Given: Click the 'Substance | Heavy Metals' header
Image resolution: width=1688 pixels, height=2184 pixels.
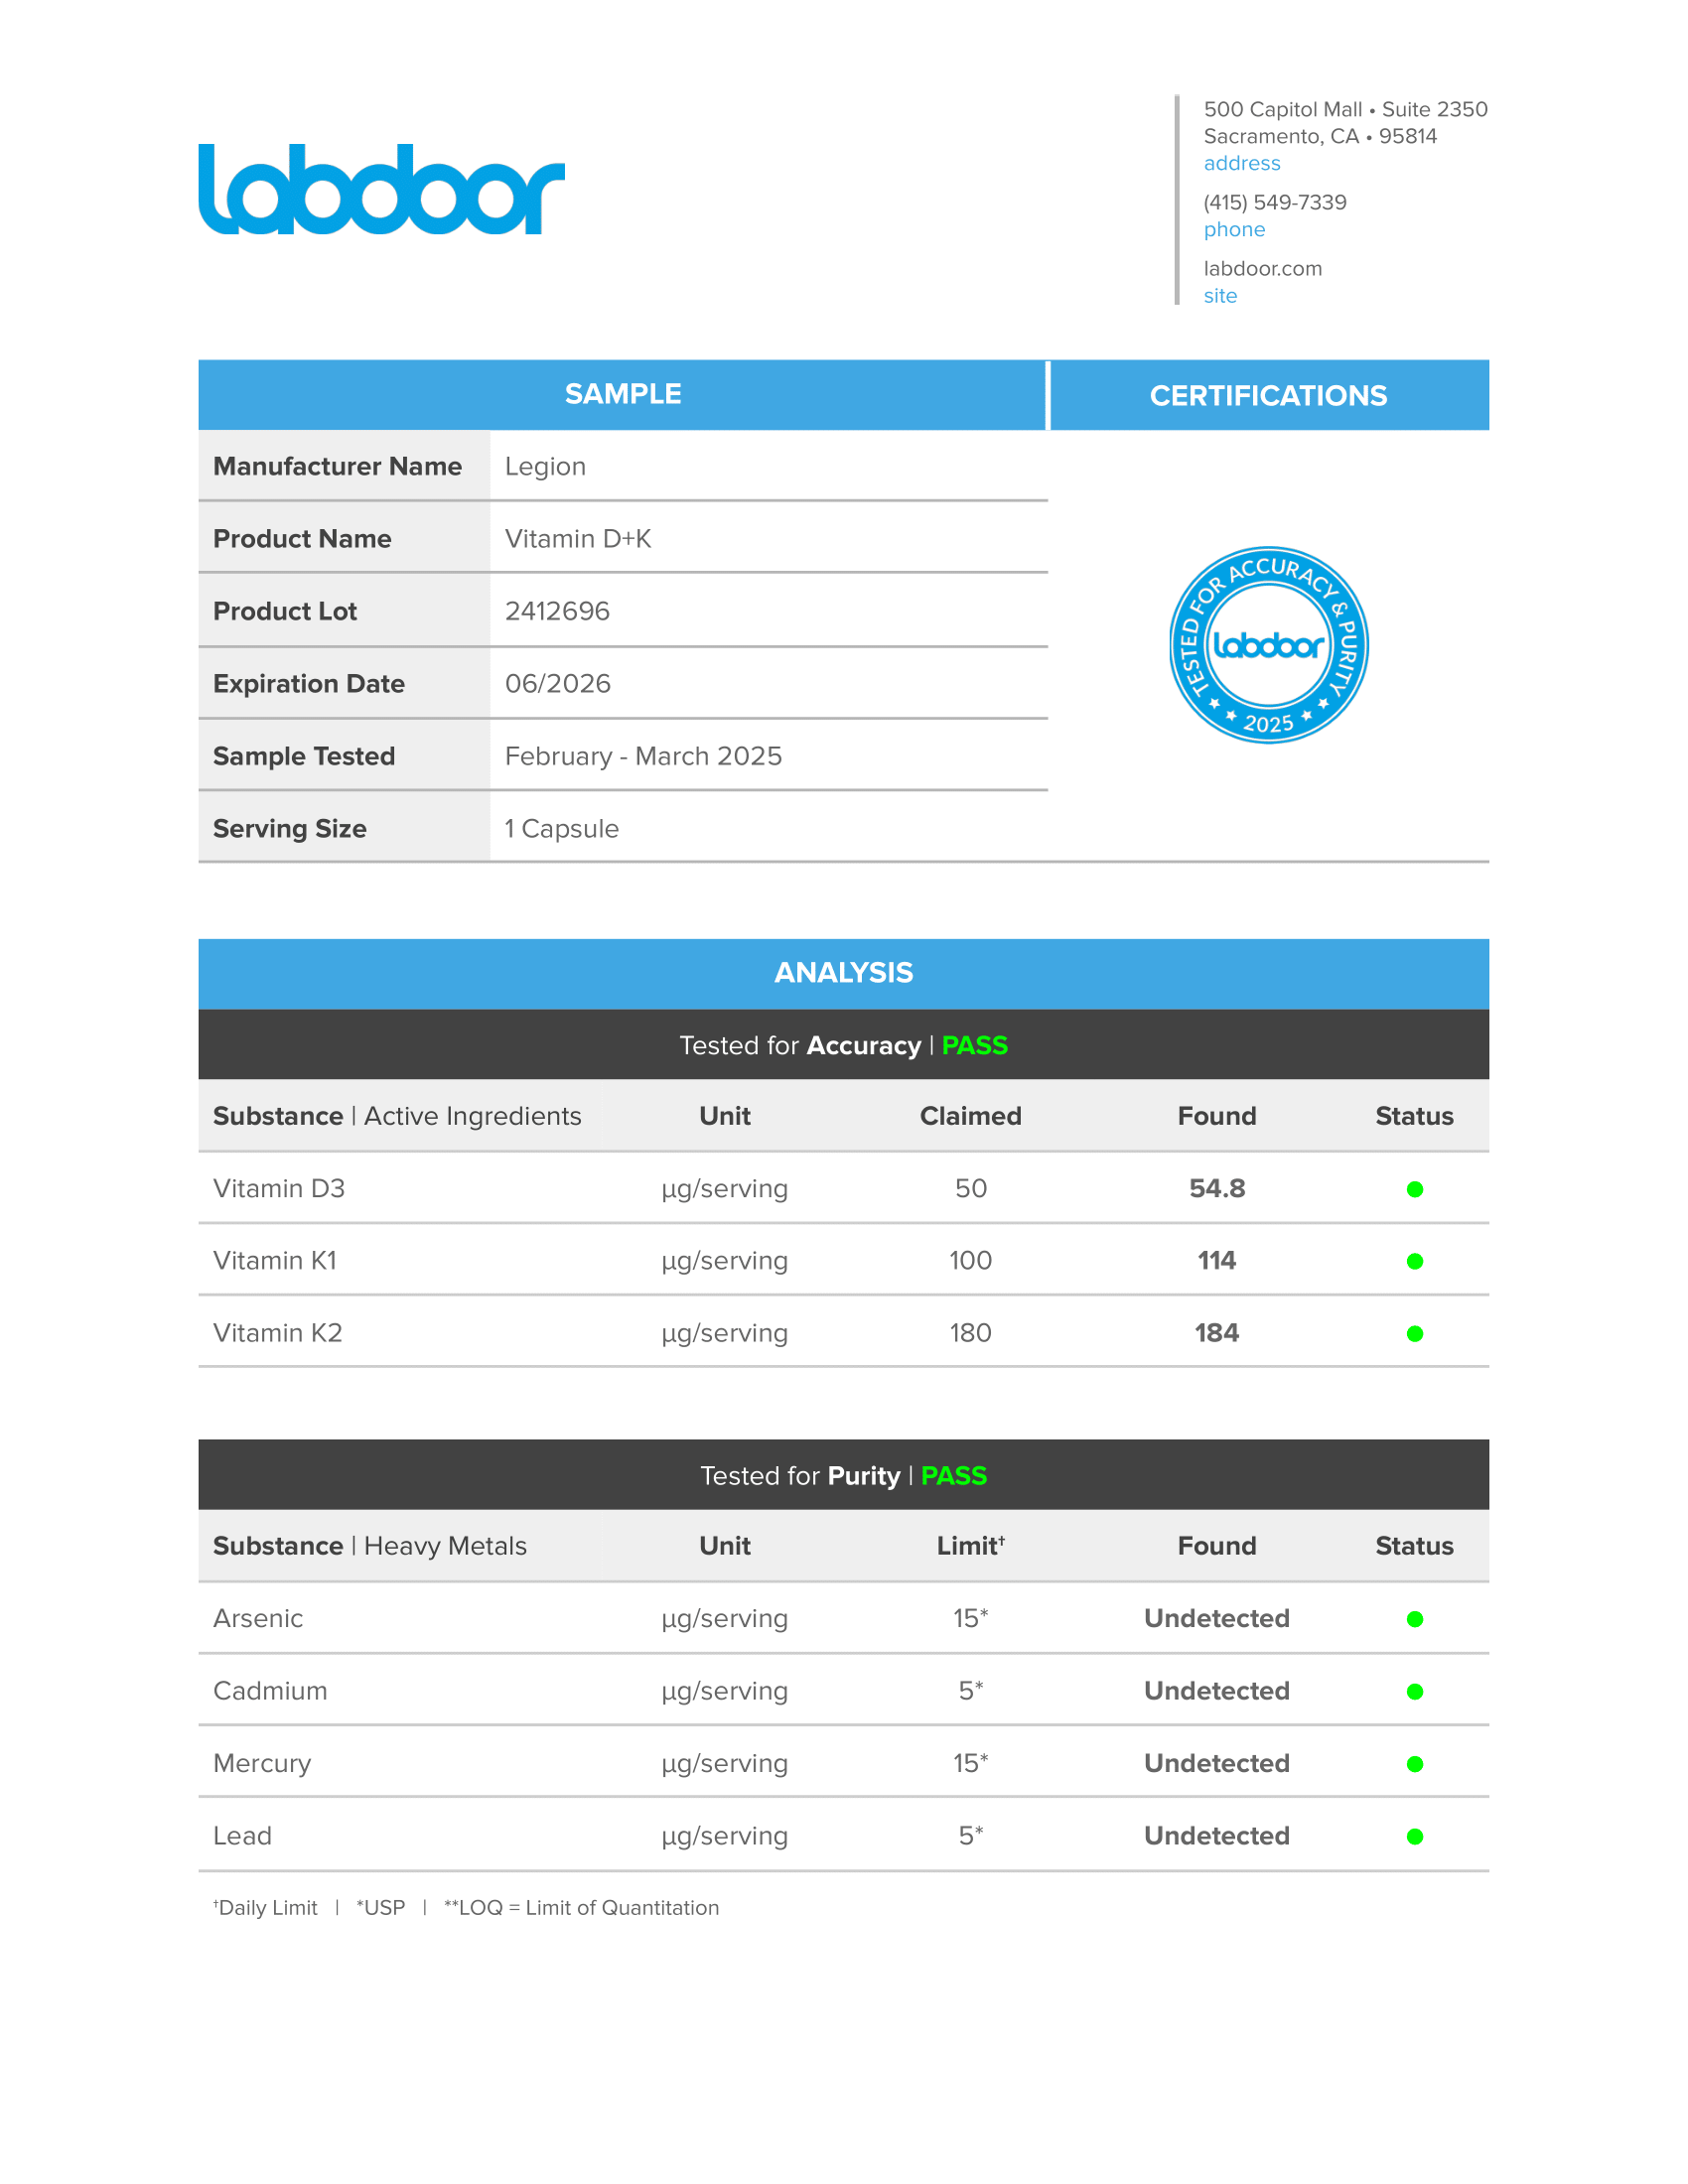Looking at the screenshot, I should [x=370, y=1546].
